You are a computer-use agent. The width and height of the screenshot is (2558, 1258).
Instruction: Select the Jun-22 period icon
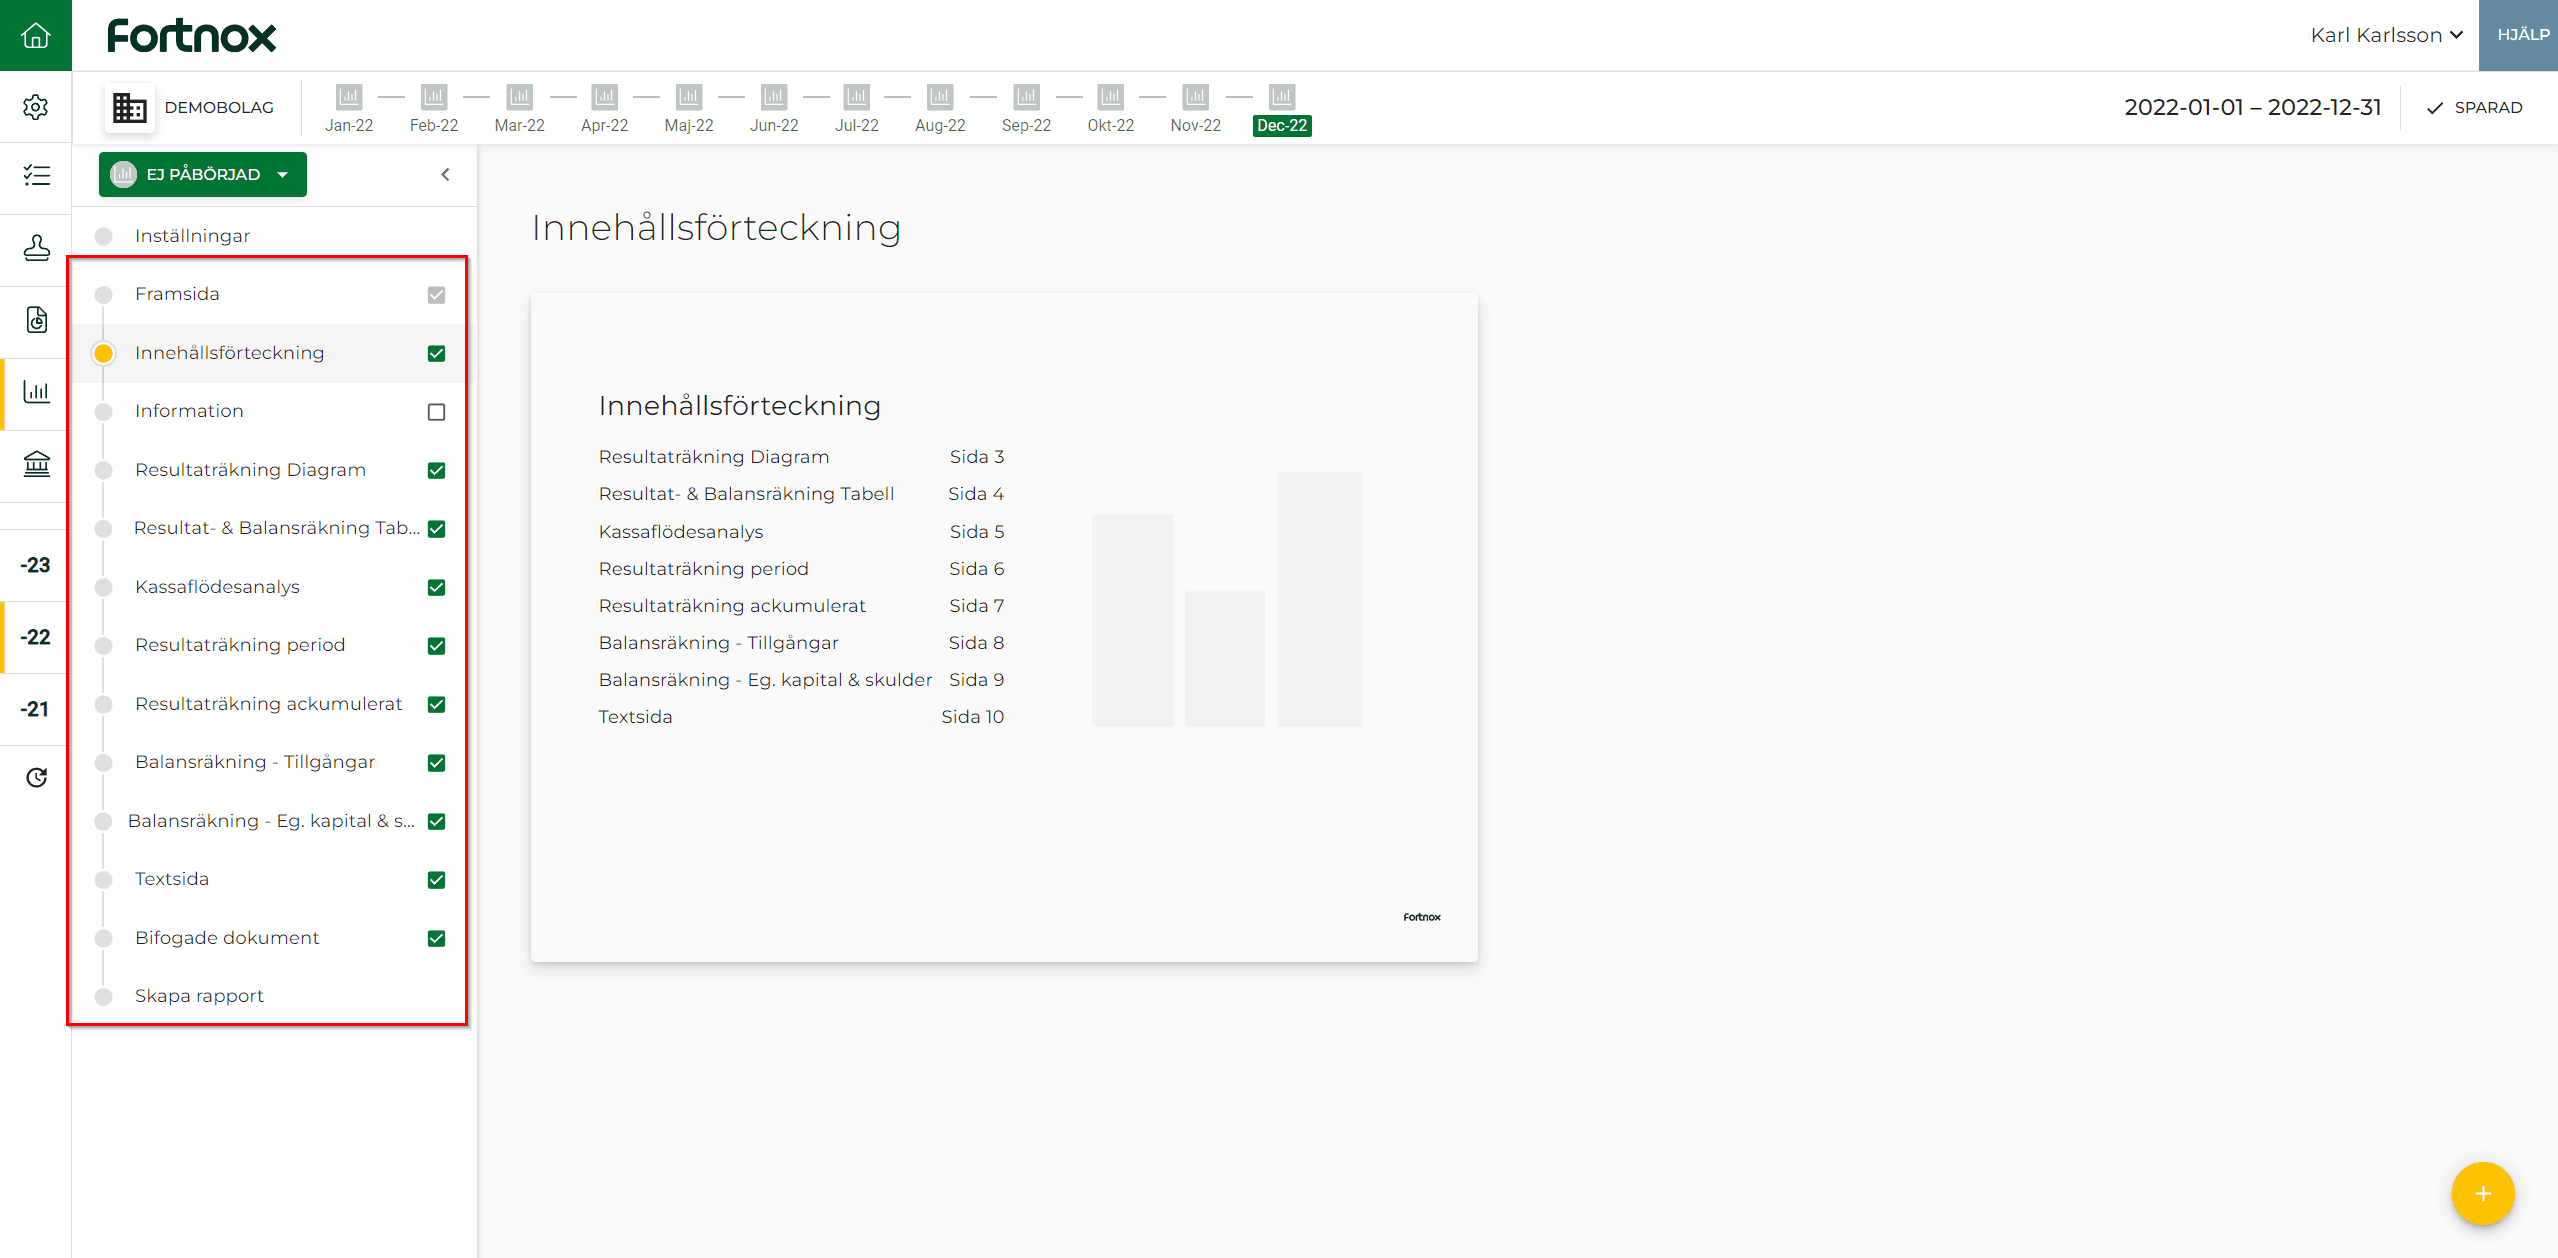tap(774, 96)
